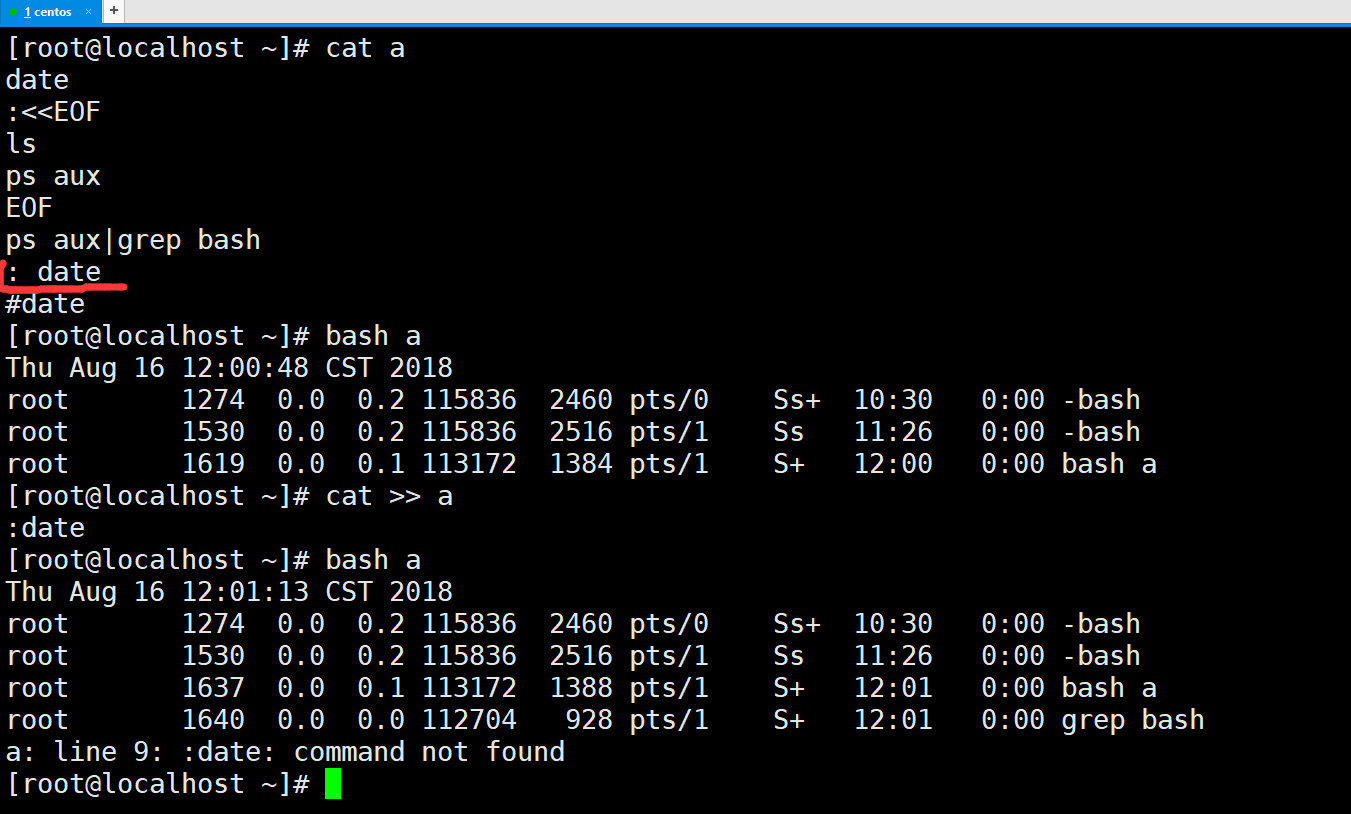
Task: Click the green connection status dot
Action: pos(13,12)
